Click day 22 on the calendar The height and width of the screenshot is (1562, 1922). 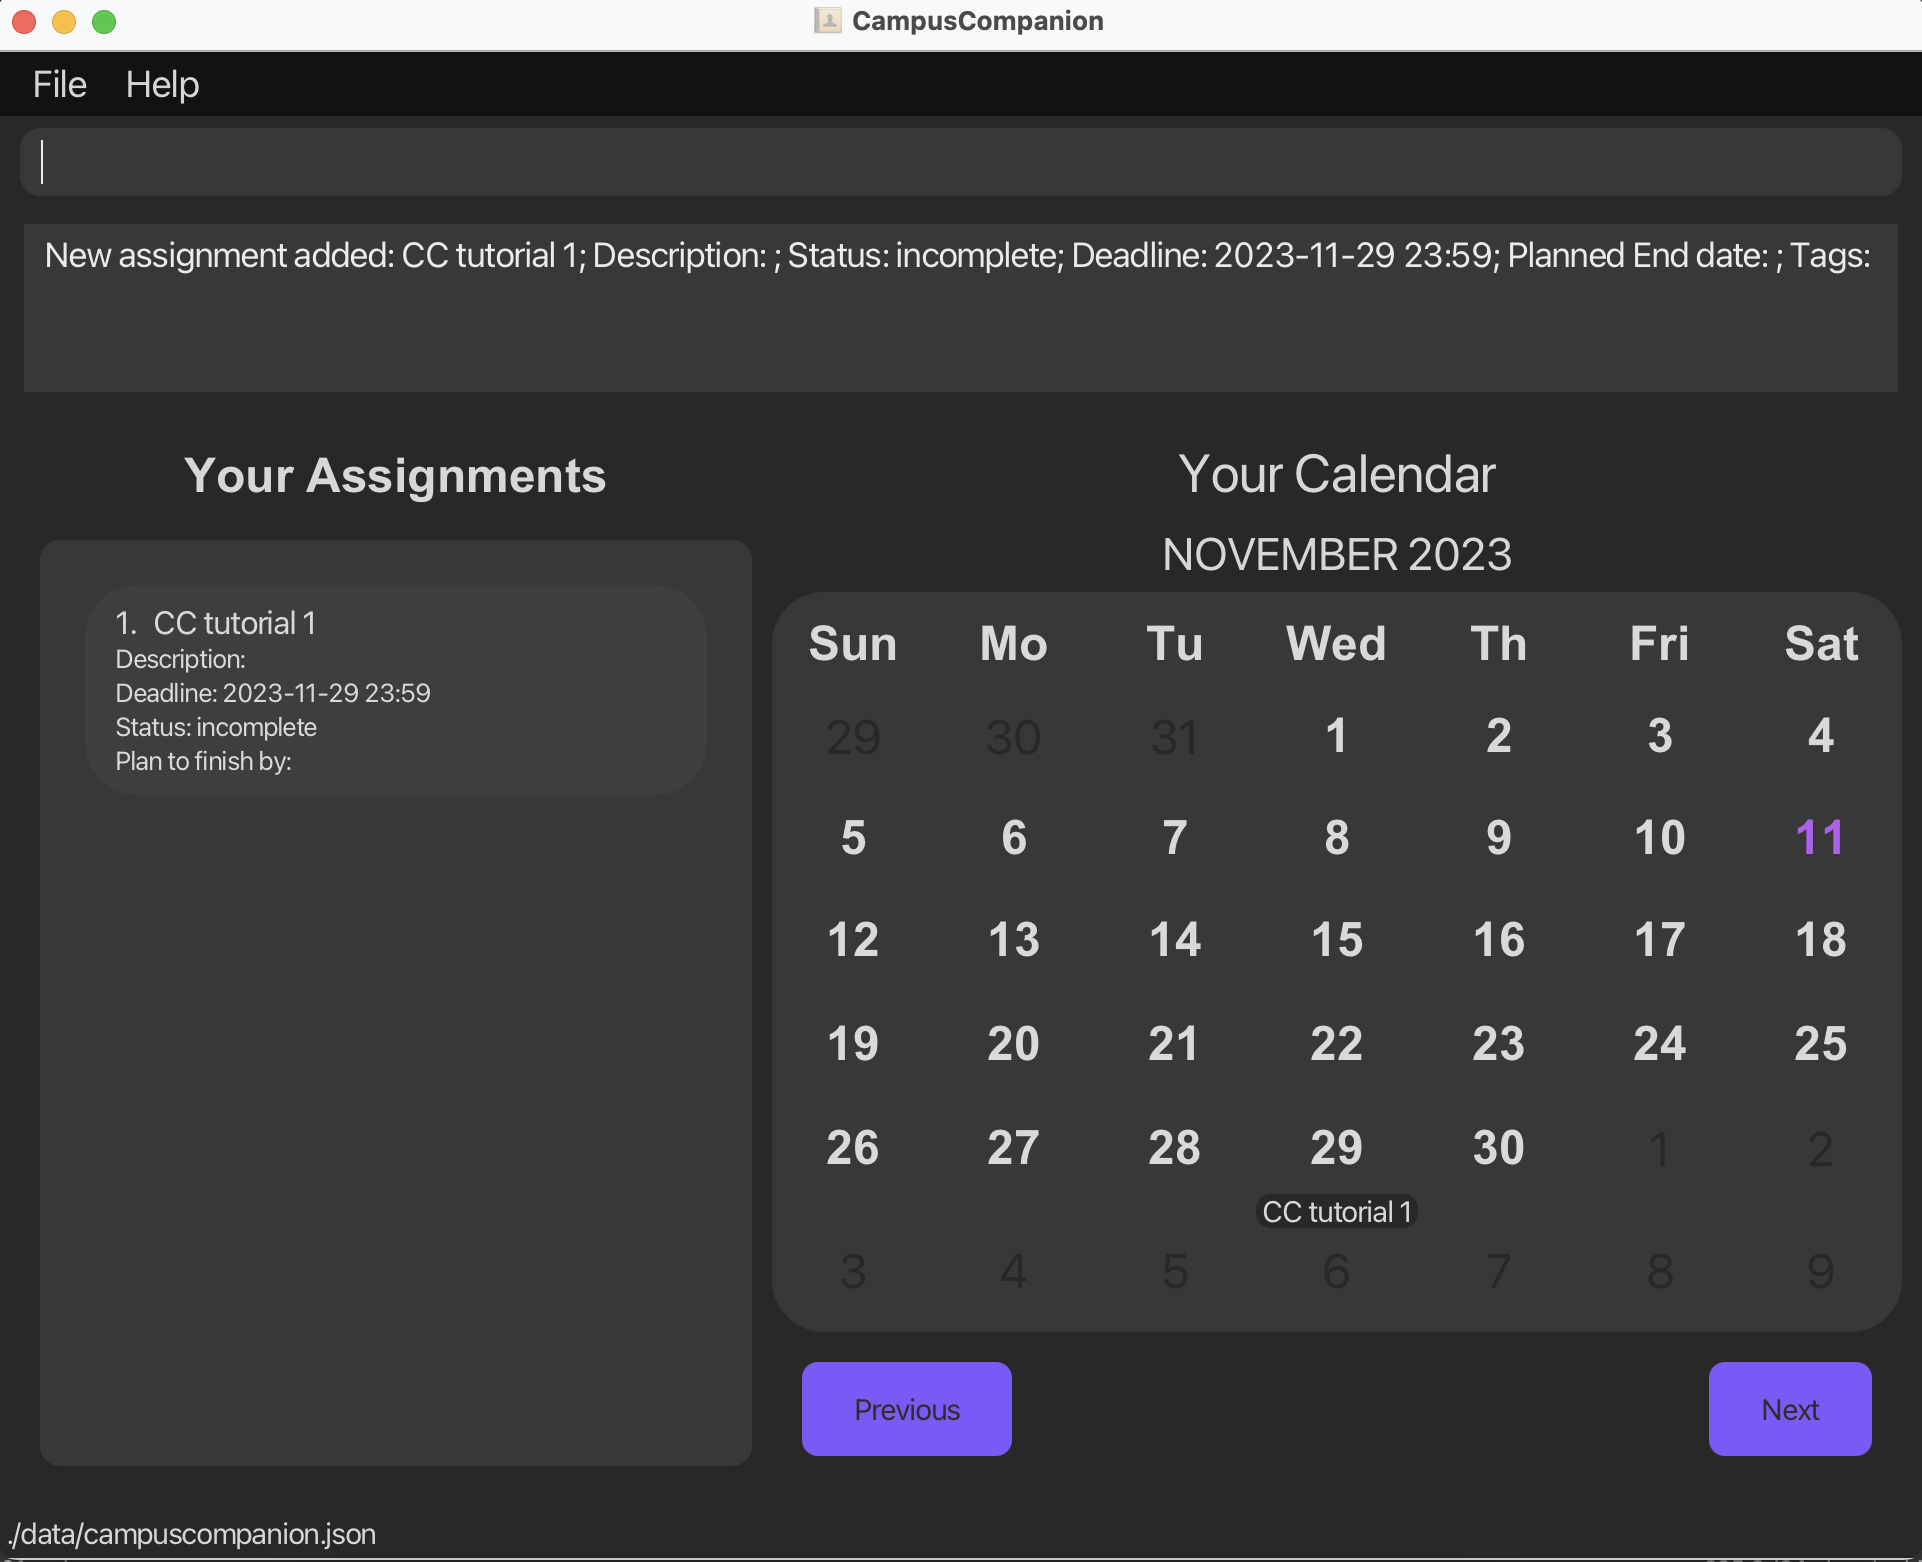(x=1336, y=1043)
